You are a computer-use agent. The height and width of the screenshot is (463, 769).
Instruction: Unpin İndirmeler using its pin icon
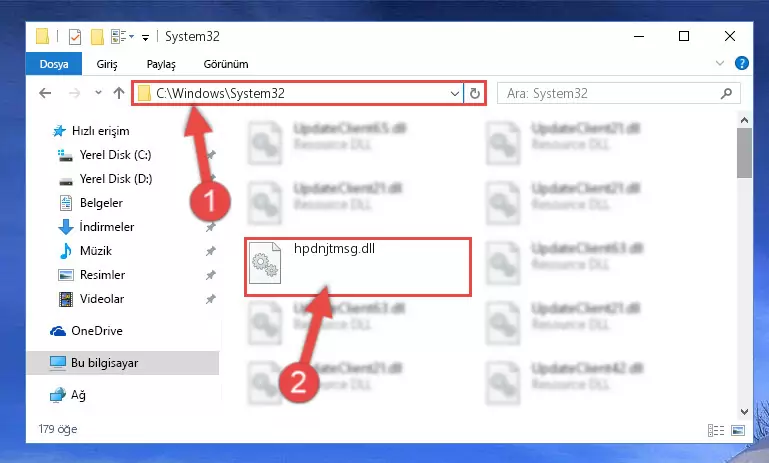click(210, 227)
